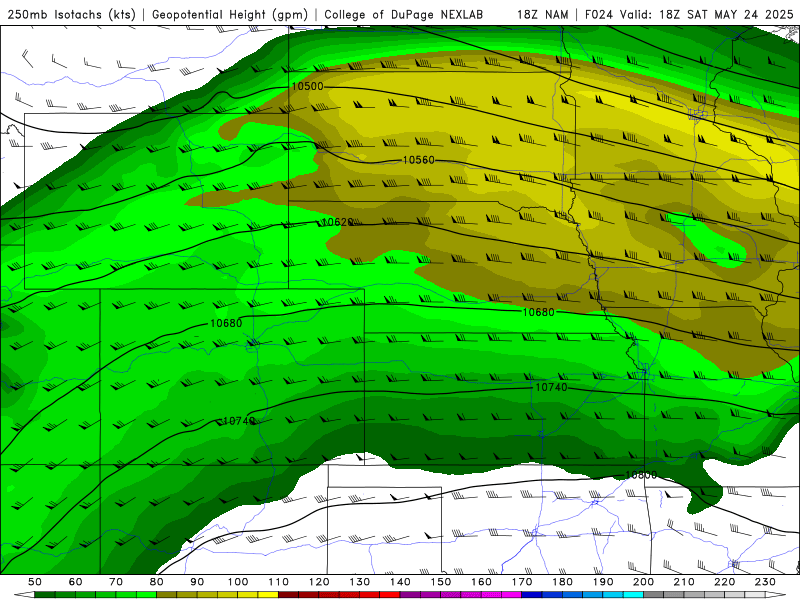Click the bright magenta legend swatch before 170

click(512, 595)
